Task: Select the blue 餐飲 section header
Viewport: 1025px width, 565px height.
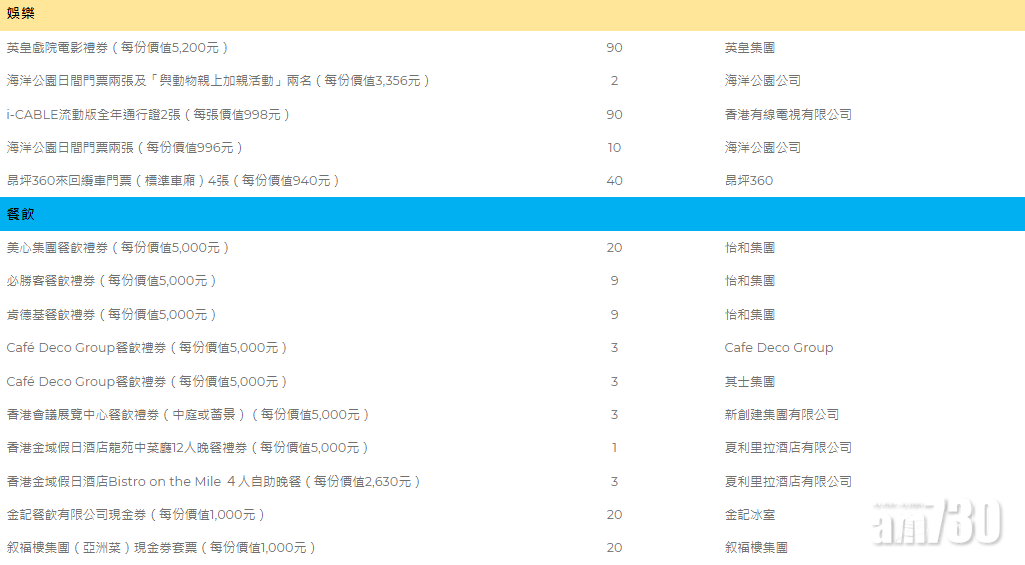Action: point(21,214)
